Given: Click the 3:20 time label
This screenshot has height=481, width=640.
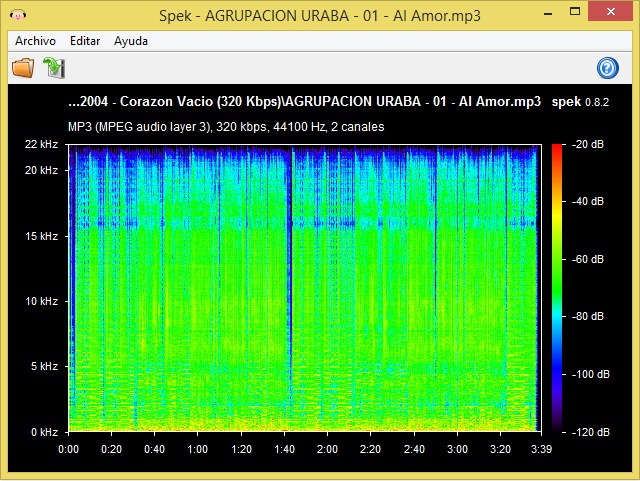Looking at the screenshot, I should point(500,450).
